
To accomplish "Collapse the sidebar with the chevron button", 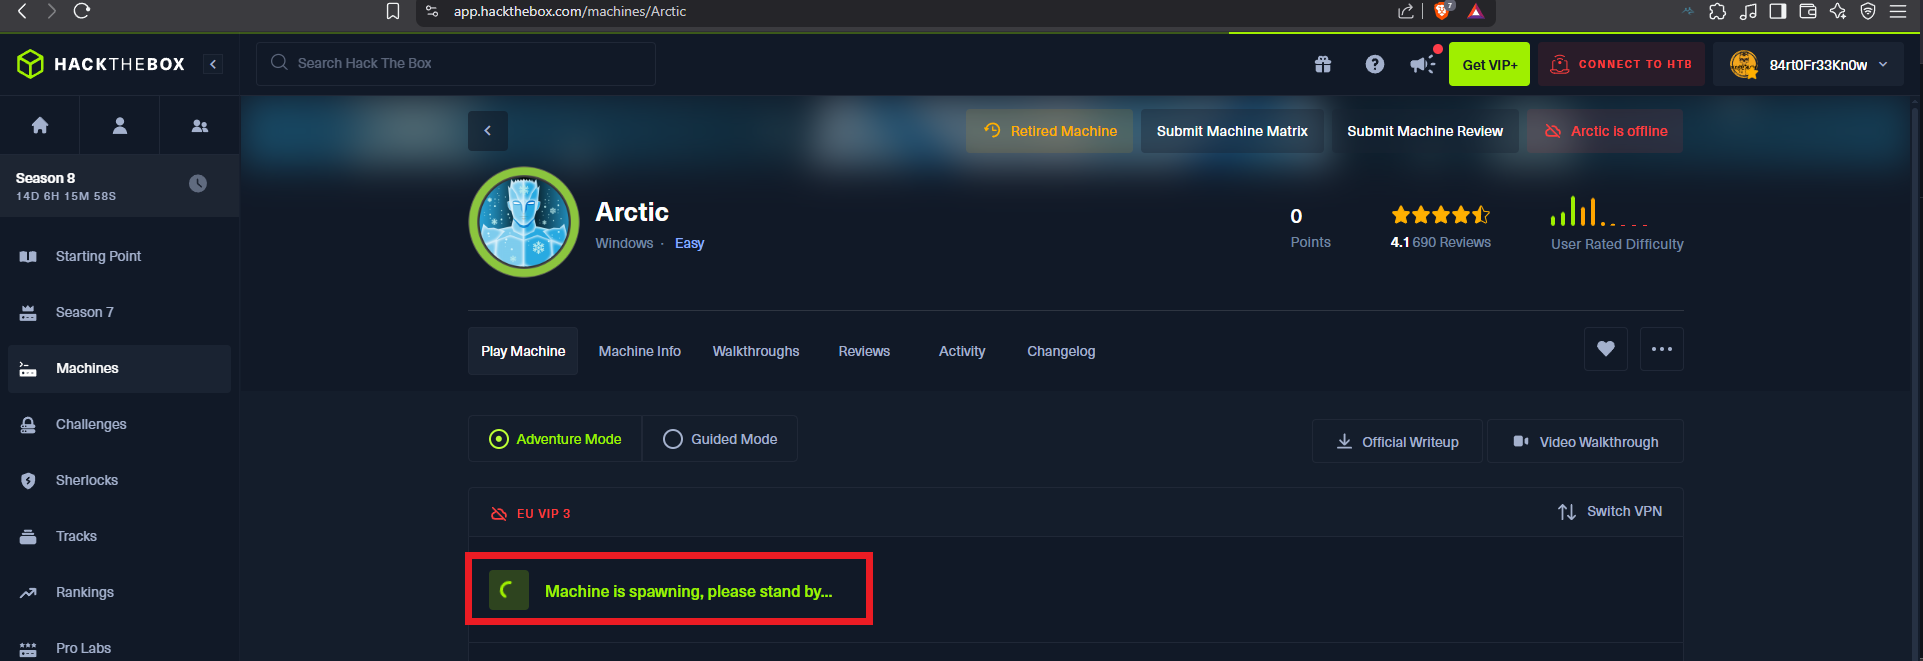I will (x=213, y=64).
